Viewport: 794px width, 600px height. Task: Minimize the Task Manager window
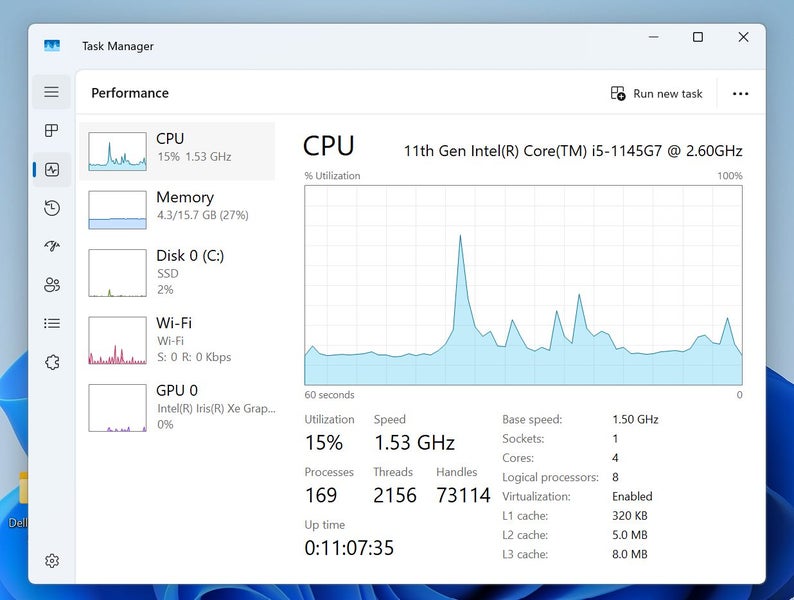pos(652,37)
